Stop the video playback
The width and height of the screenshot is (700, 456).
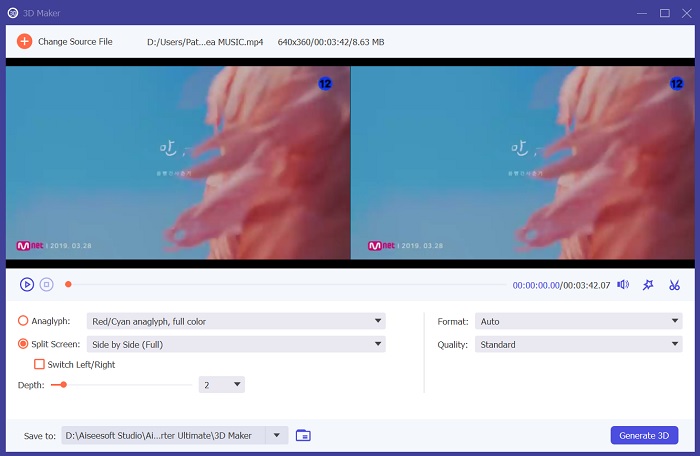point(46,284)
